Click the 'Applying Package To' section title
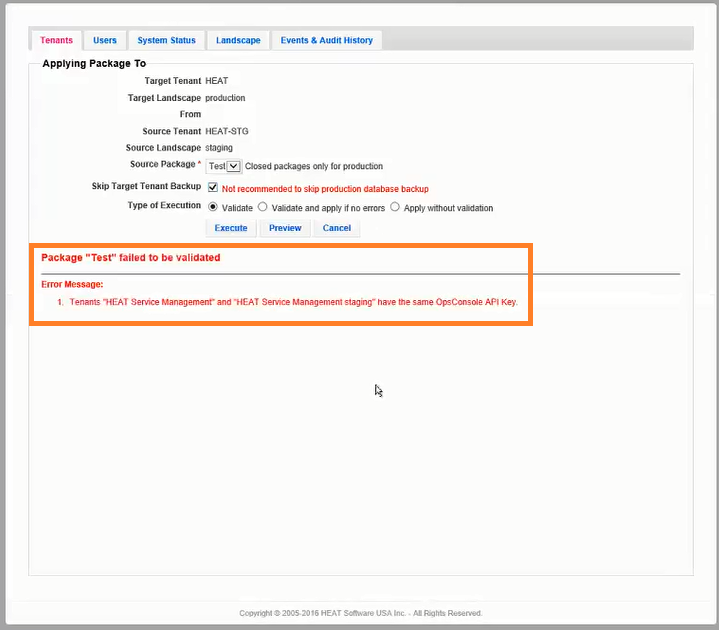This screenshot has width=719, height=630. (94, 63)
